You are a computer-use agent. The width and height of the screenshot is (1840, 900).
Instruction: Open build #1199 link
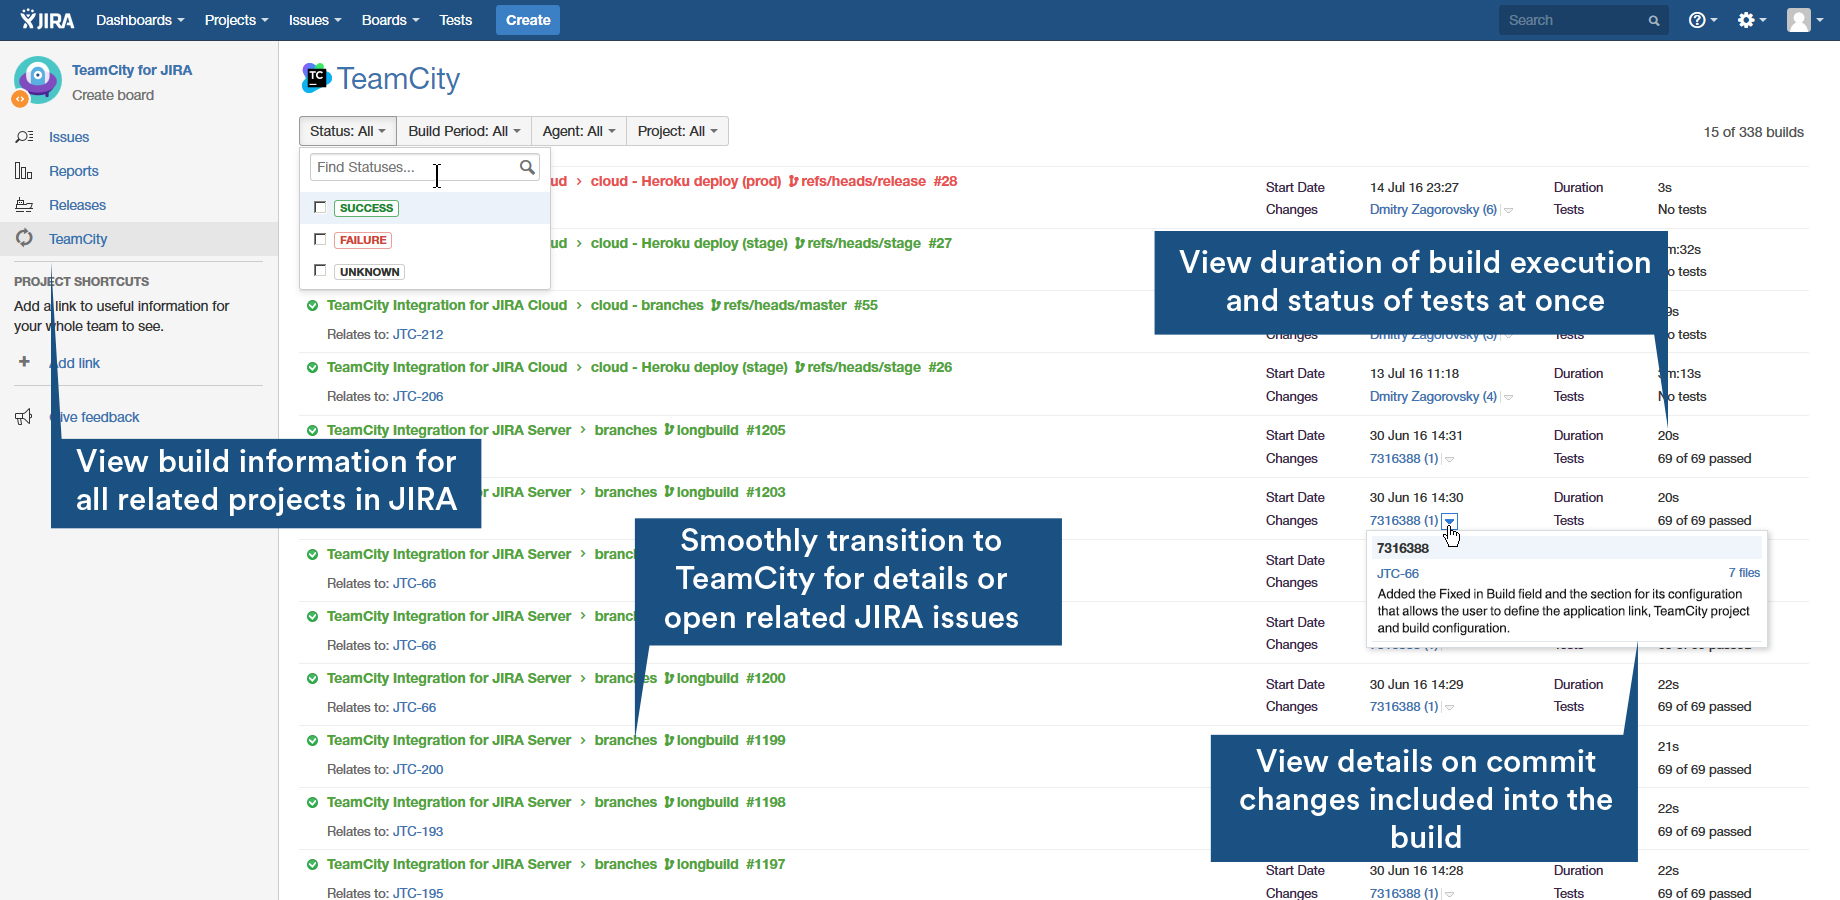point(766,740)
